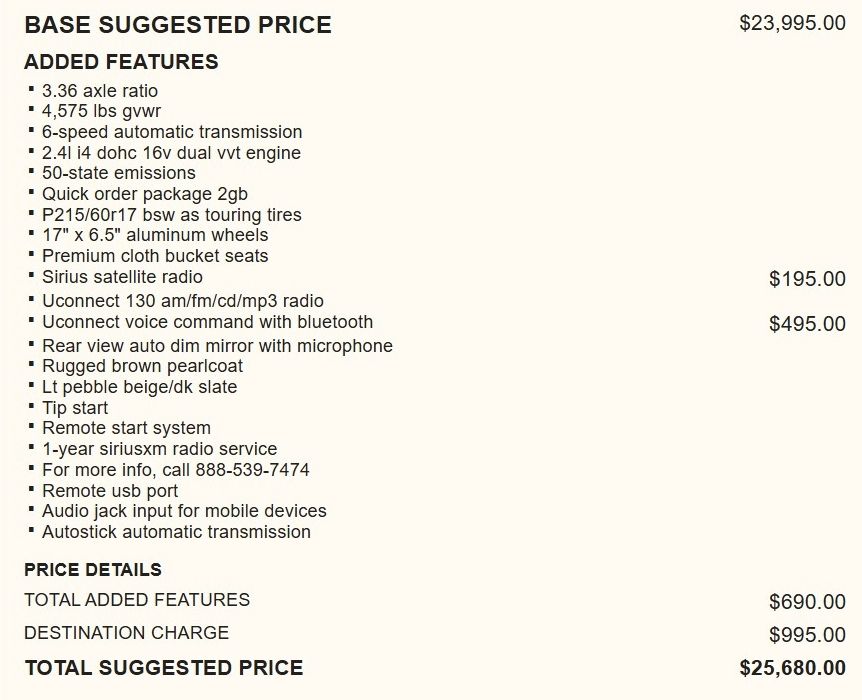This screenshot has height=700, width=862.
Task: Click the Base Suggested Price heading
Action: coord(178,24)
